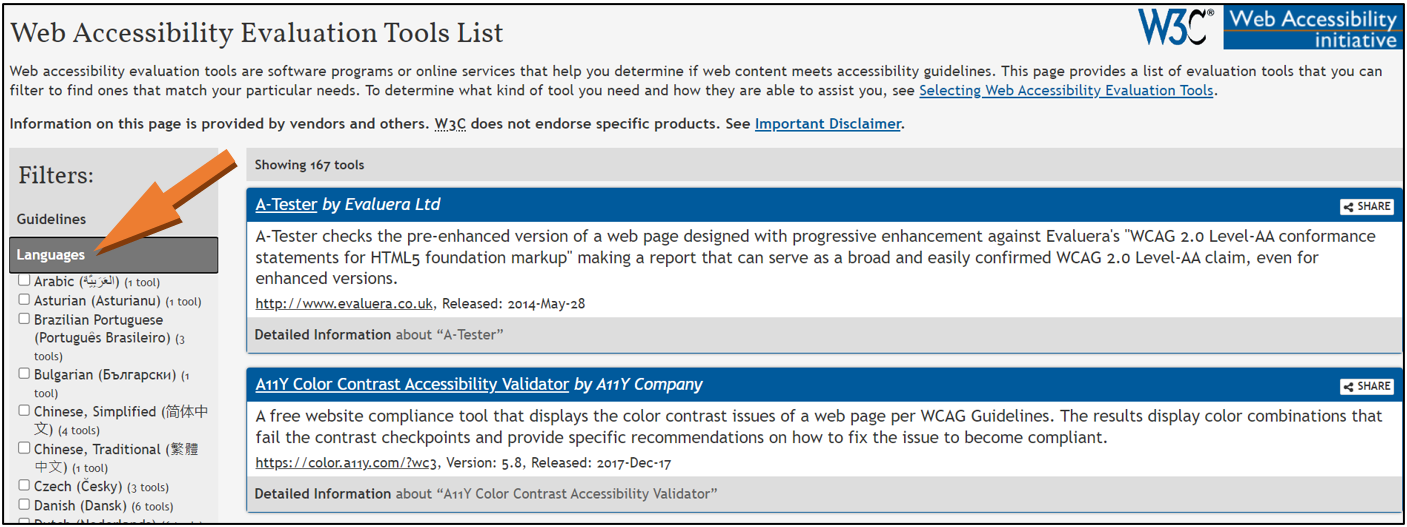The width and height of the screenshot is (1407, 527).
Task: Toggle the Czech language checkbox
Action: (24, 486)
